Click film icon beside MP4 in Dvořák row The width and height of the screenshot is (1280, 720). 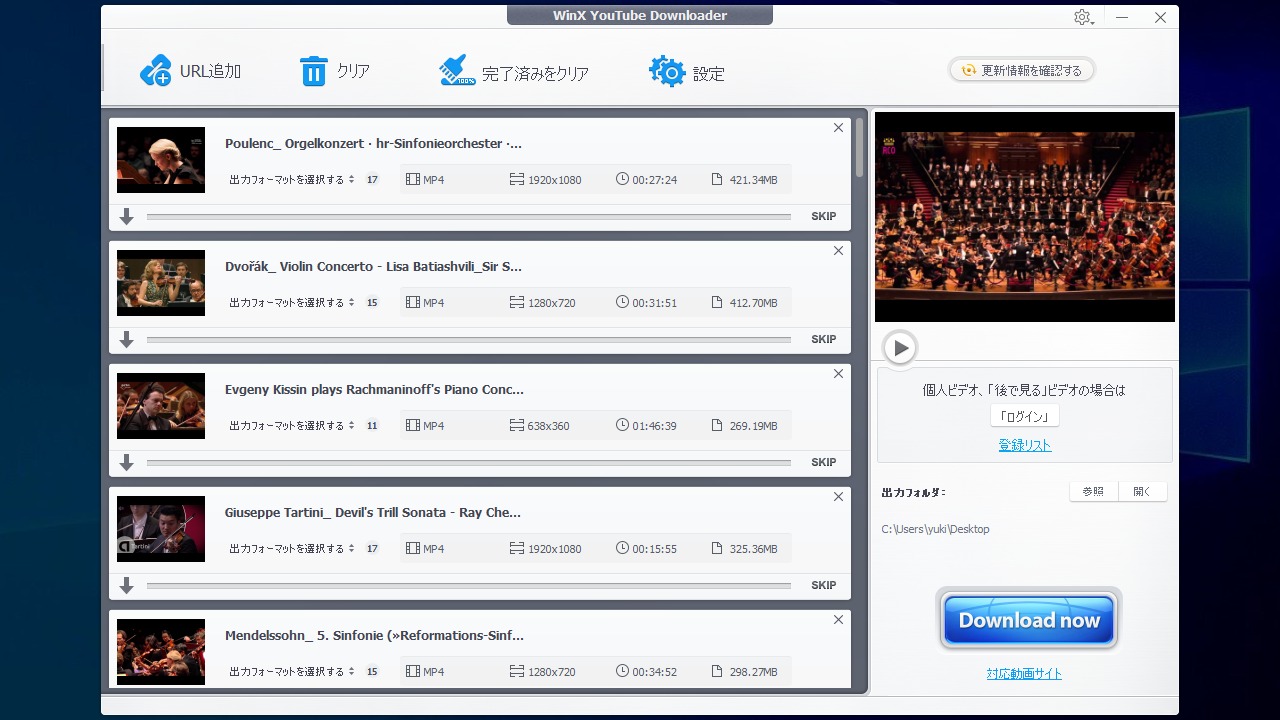pos(412,303)
